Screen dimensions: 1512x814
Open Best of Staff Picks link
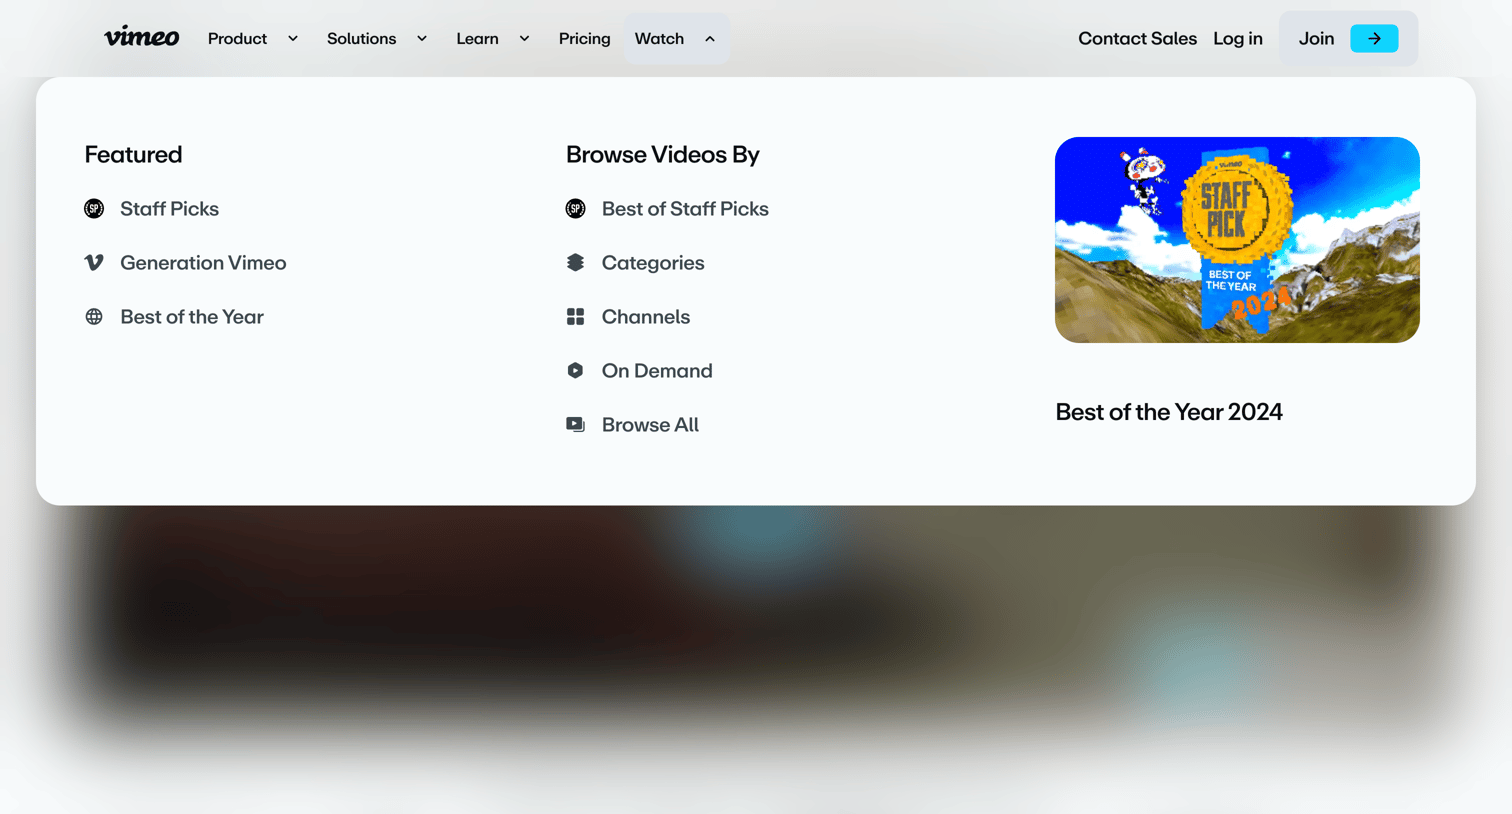click(x=685, y=209)
